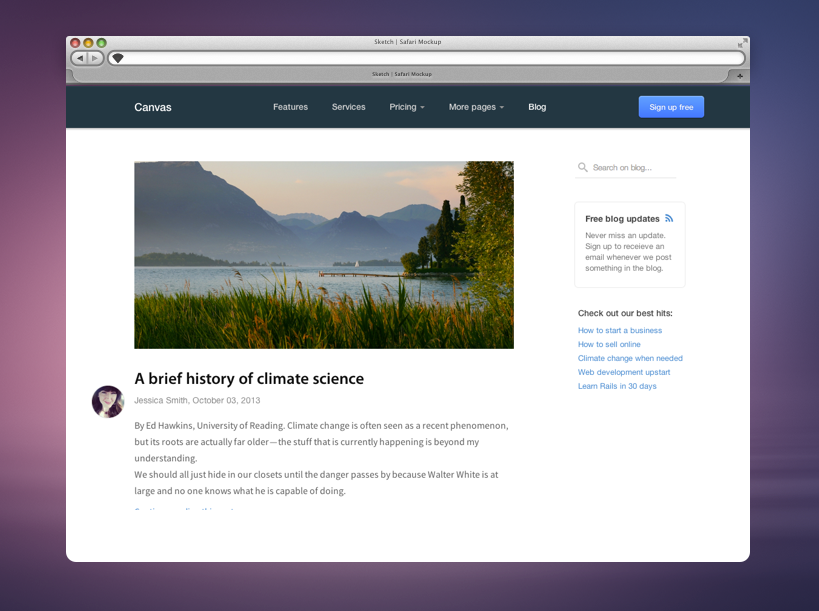Click the browser back arrow button
The image size is (819, 611).
pos(79,58)
